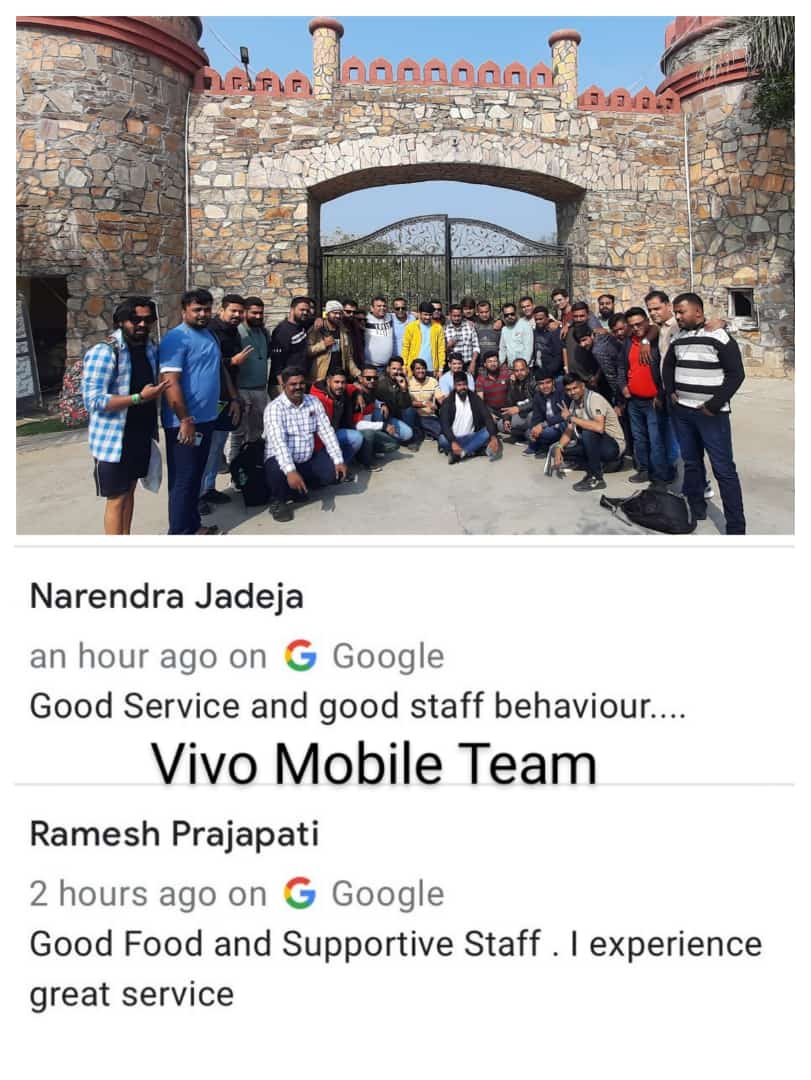Click the black backpack on the ground
Screen dimensions: 811x1080
pyautogui.click(x=651, y=510)
